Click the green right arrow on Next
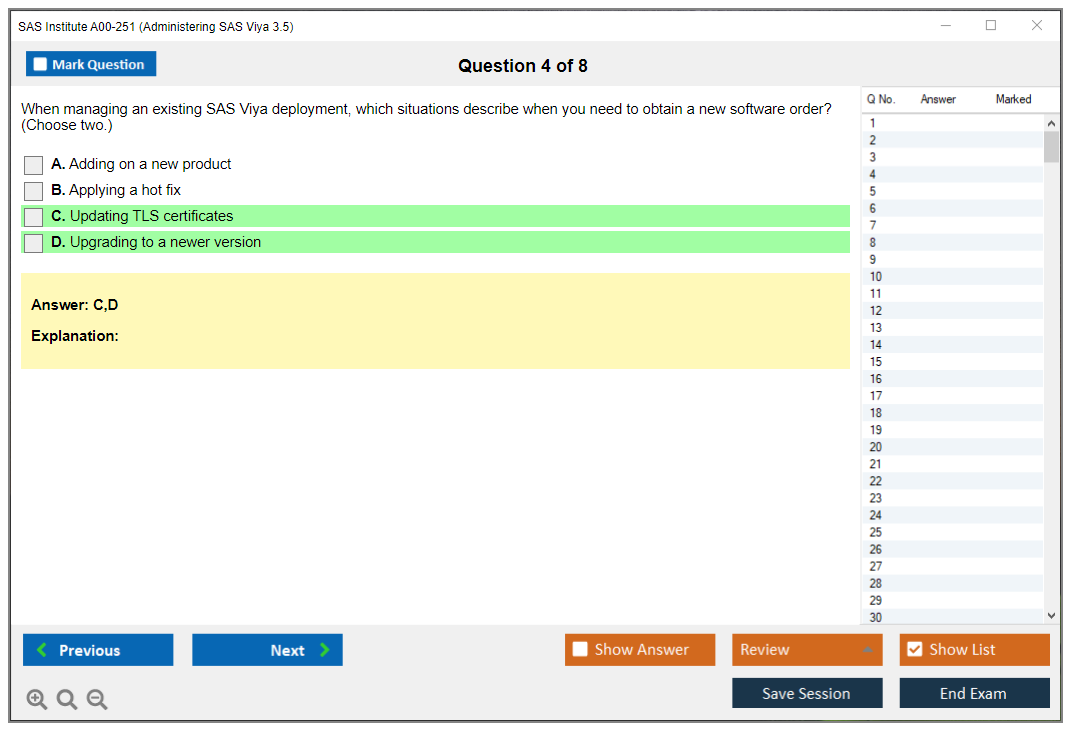Image resolution: width=1075 pixels, height=735 pixels. (325, 650)
